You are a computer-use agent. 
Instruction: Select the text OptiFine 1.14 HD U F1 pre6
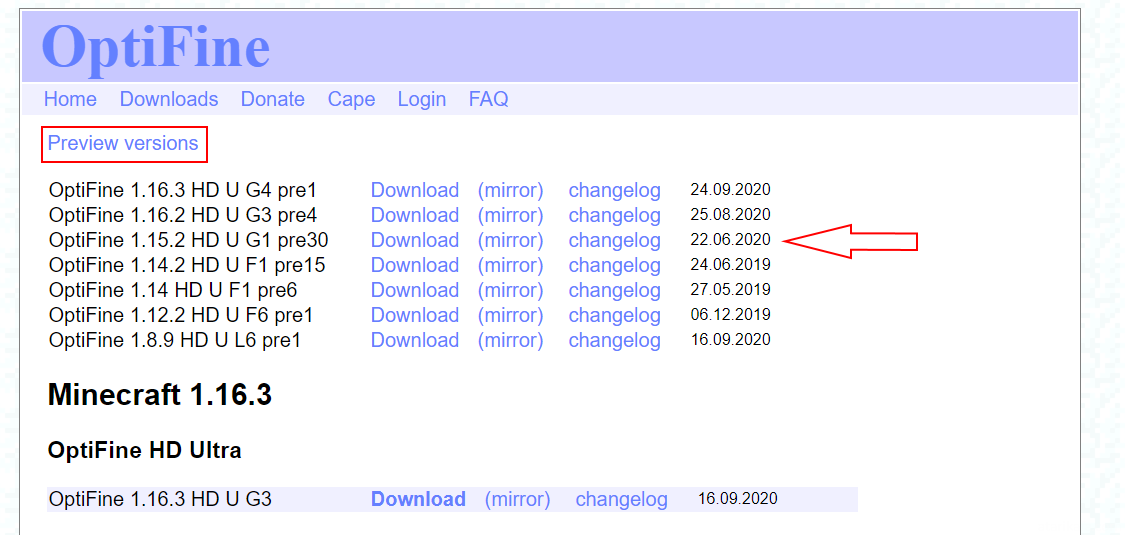point(172,290)
